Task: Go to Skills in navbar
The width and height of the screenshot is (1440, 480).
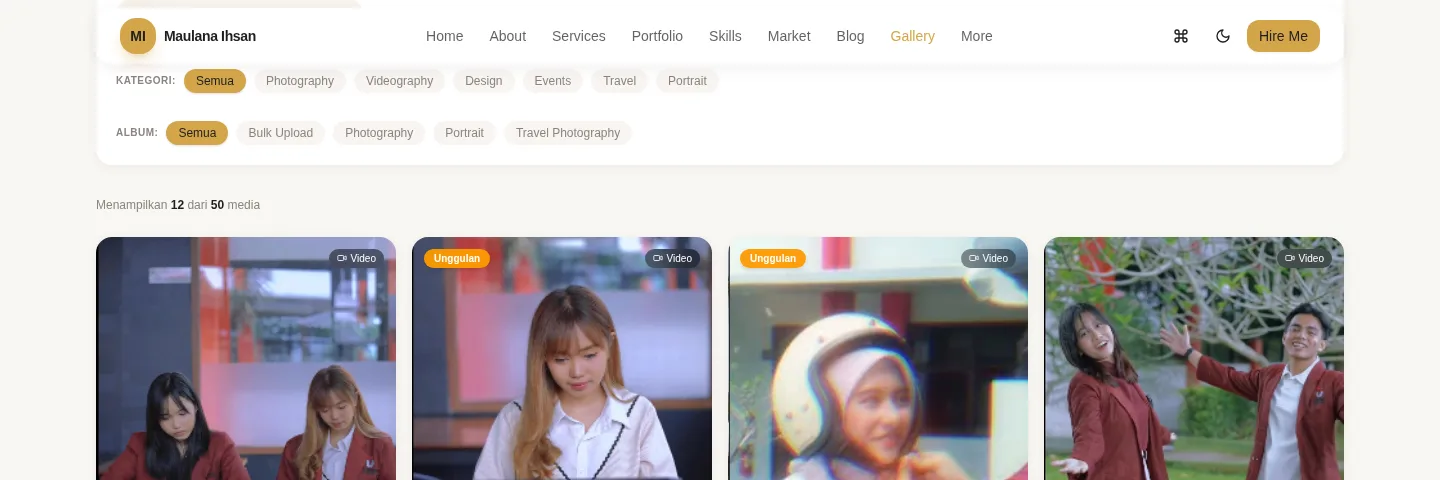Action: (x=725, y=36)
